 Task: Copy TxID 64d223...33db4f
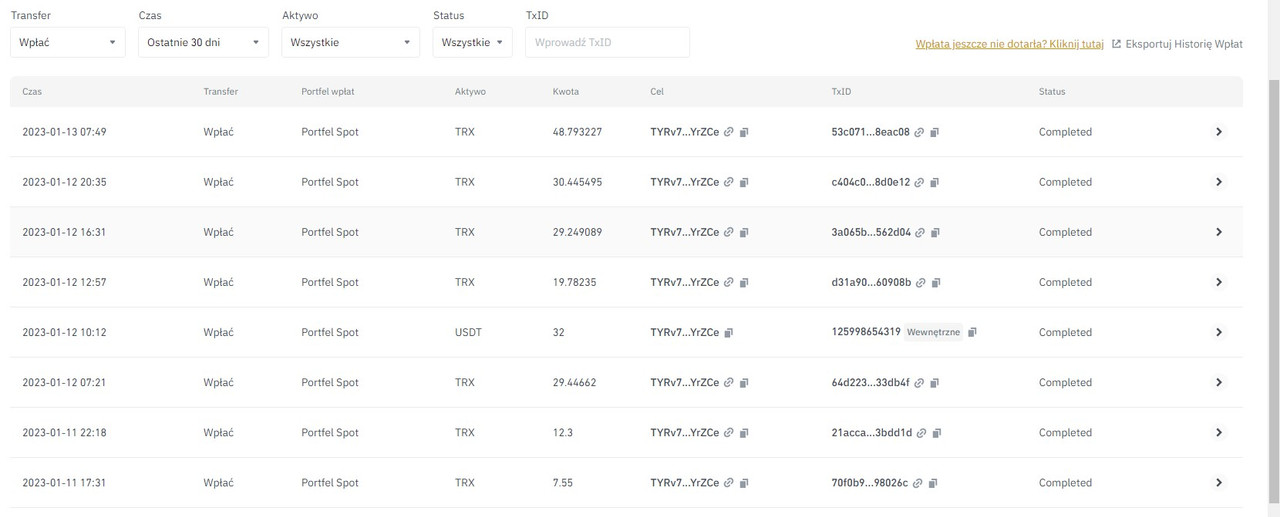point(935,382)
